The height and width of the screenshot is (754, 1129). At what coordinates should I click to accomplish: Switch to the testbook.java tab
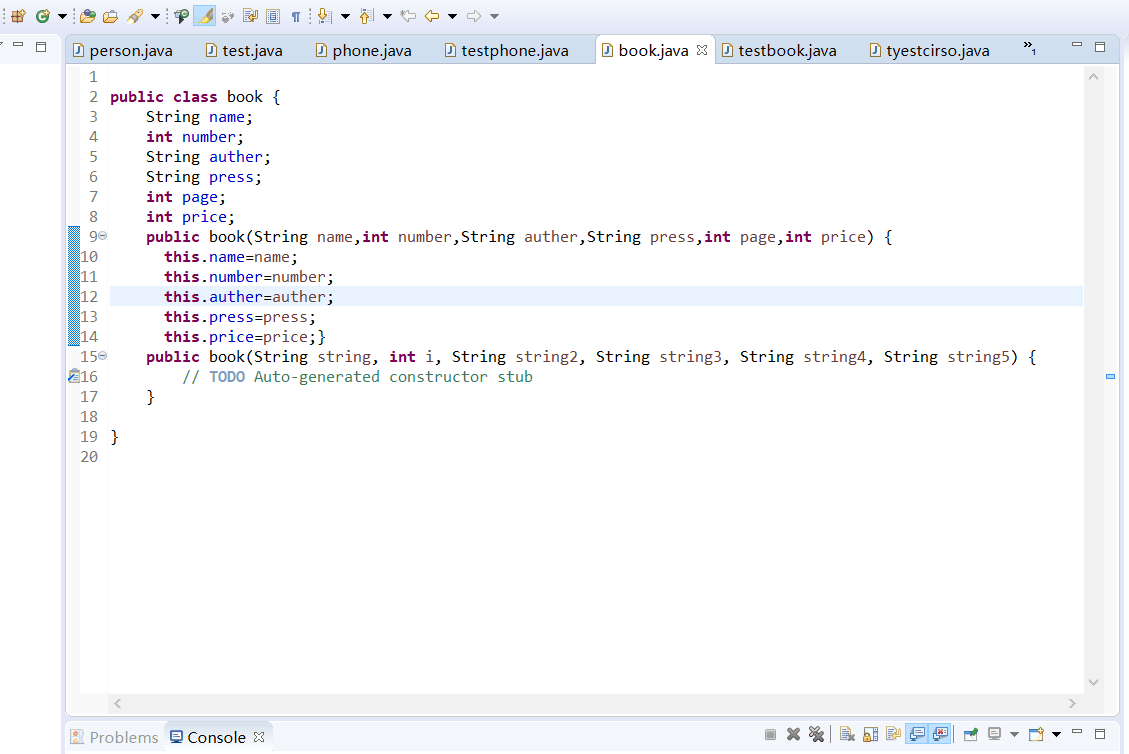click(x=786, y=50)
